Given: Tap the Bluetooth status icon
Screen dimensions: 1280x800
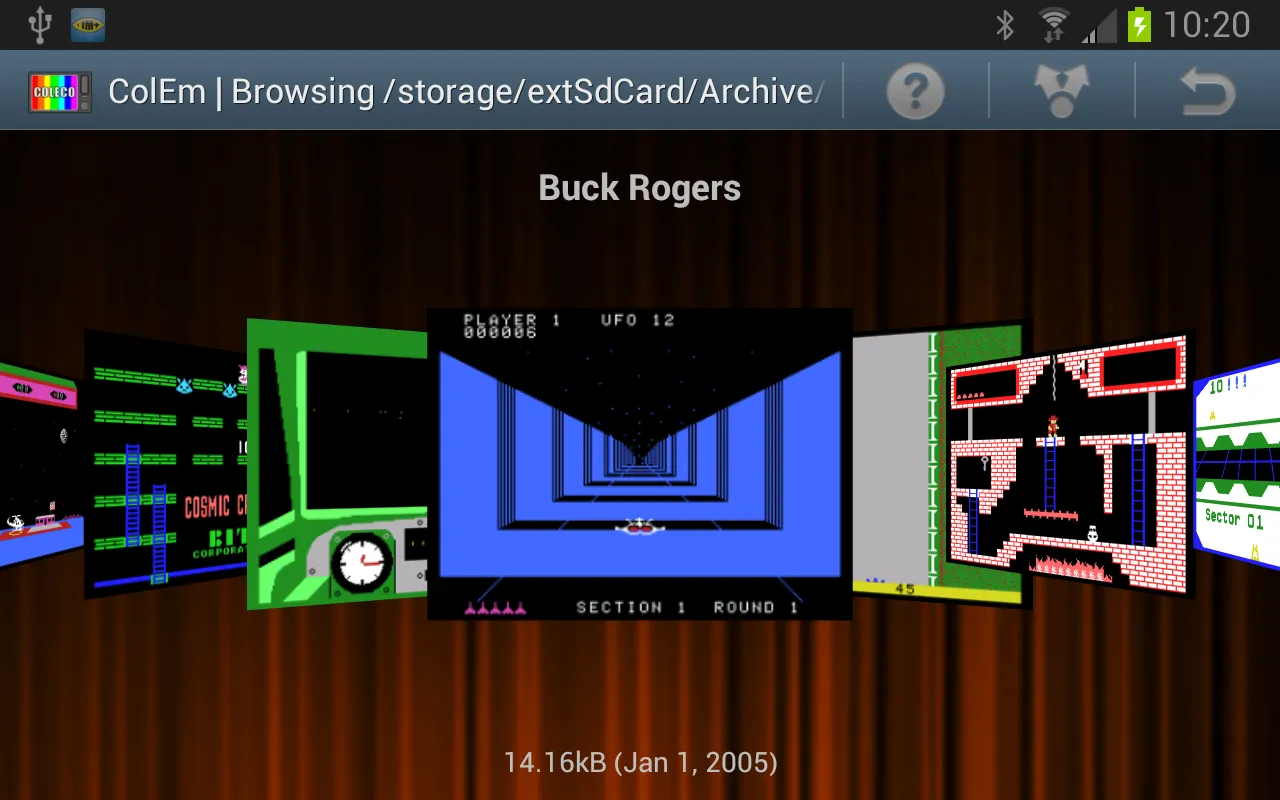Looking at the screenshot, I should tap(1005, 25).
